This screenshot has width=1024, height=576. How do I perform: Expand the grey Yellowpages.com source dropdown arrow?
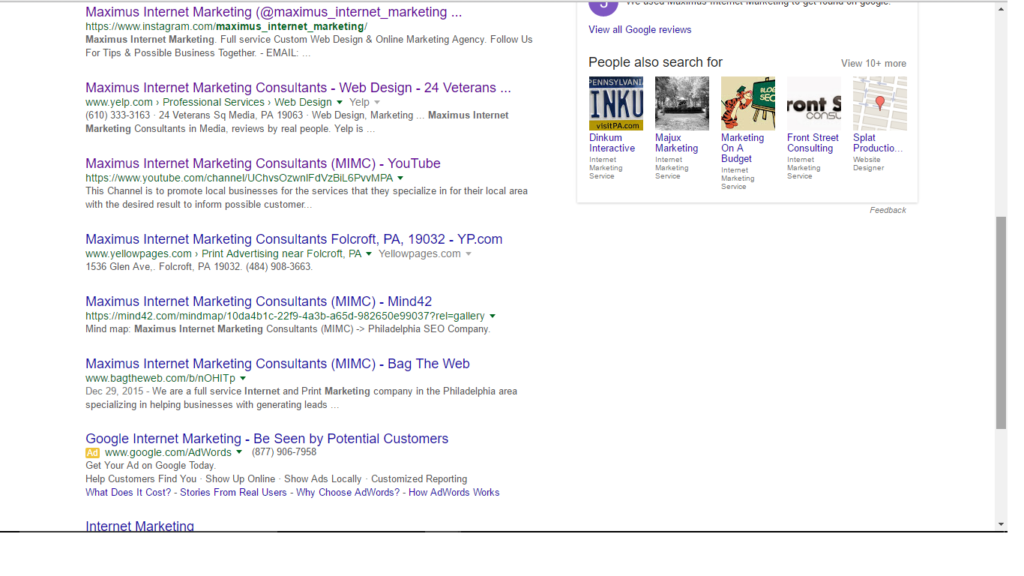coord(468,254)
